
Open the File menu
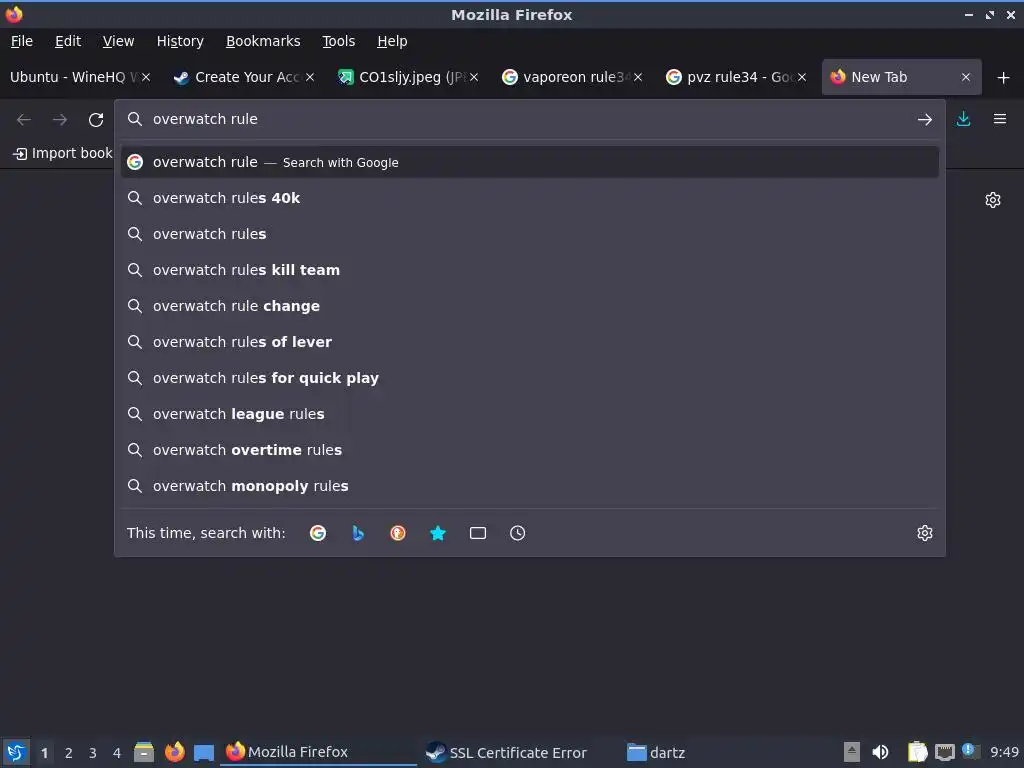coord(22,41)
